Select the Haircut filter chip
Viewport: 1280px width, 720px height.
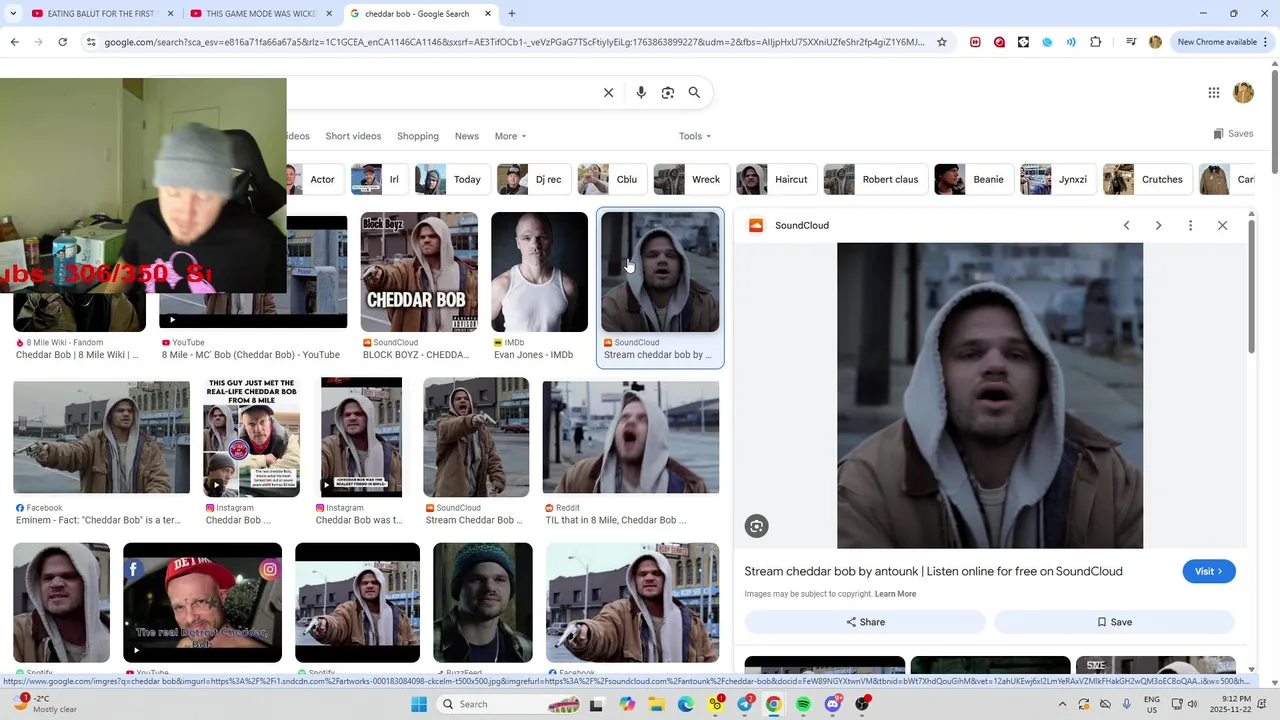click(x=777, y=180)
